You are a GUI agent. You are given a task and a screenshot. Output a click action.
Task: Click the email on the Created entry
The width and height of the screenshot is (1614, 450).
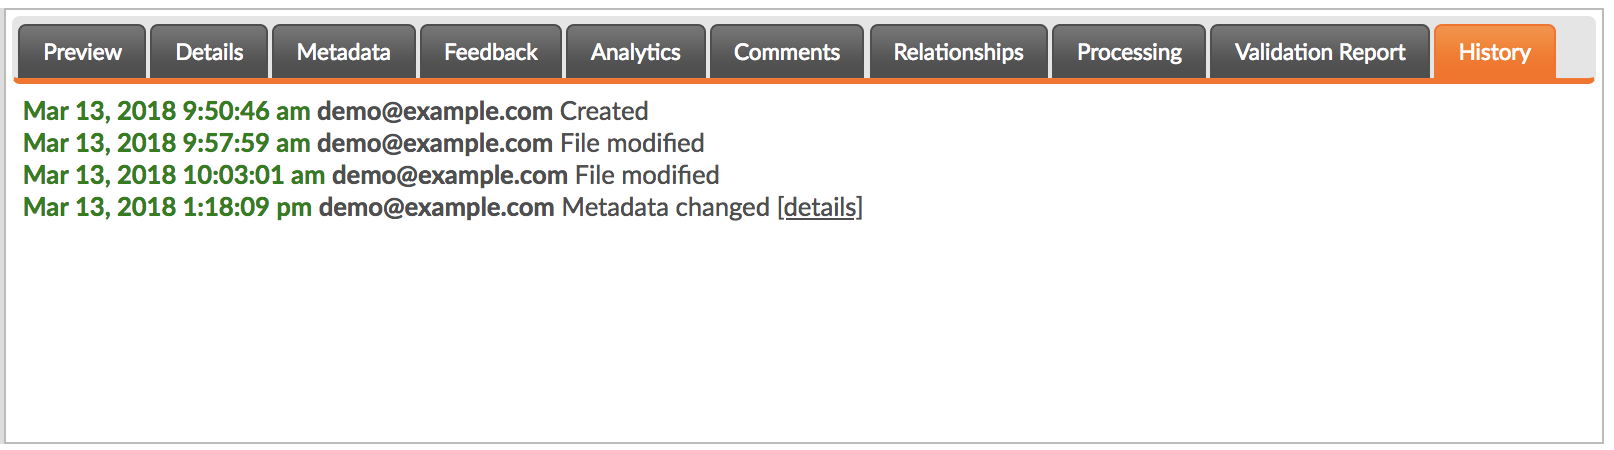point(435,111)
